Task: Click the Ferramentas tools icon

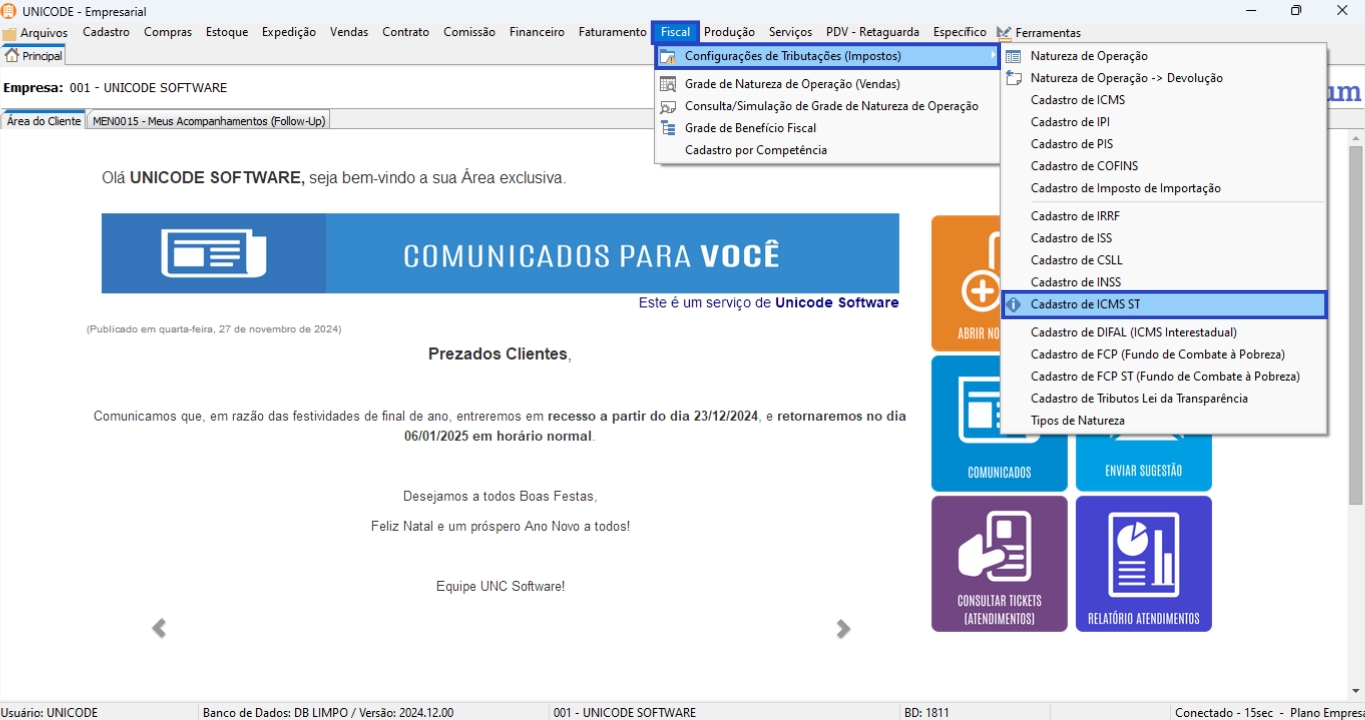Action: click(1004, 33)
